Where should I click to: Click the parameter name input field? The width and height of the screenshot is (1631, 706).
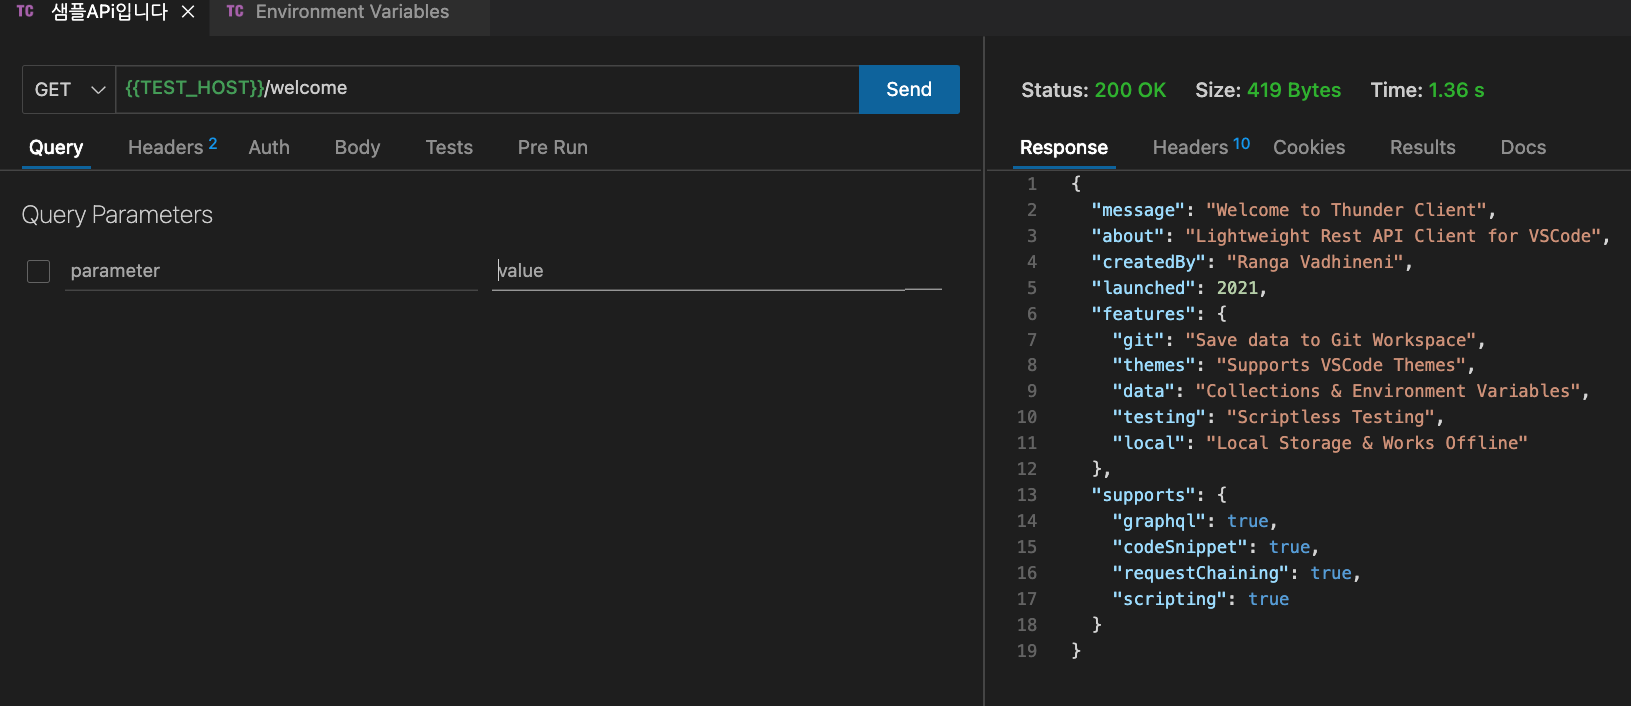coord(271,271)
